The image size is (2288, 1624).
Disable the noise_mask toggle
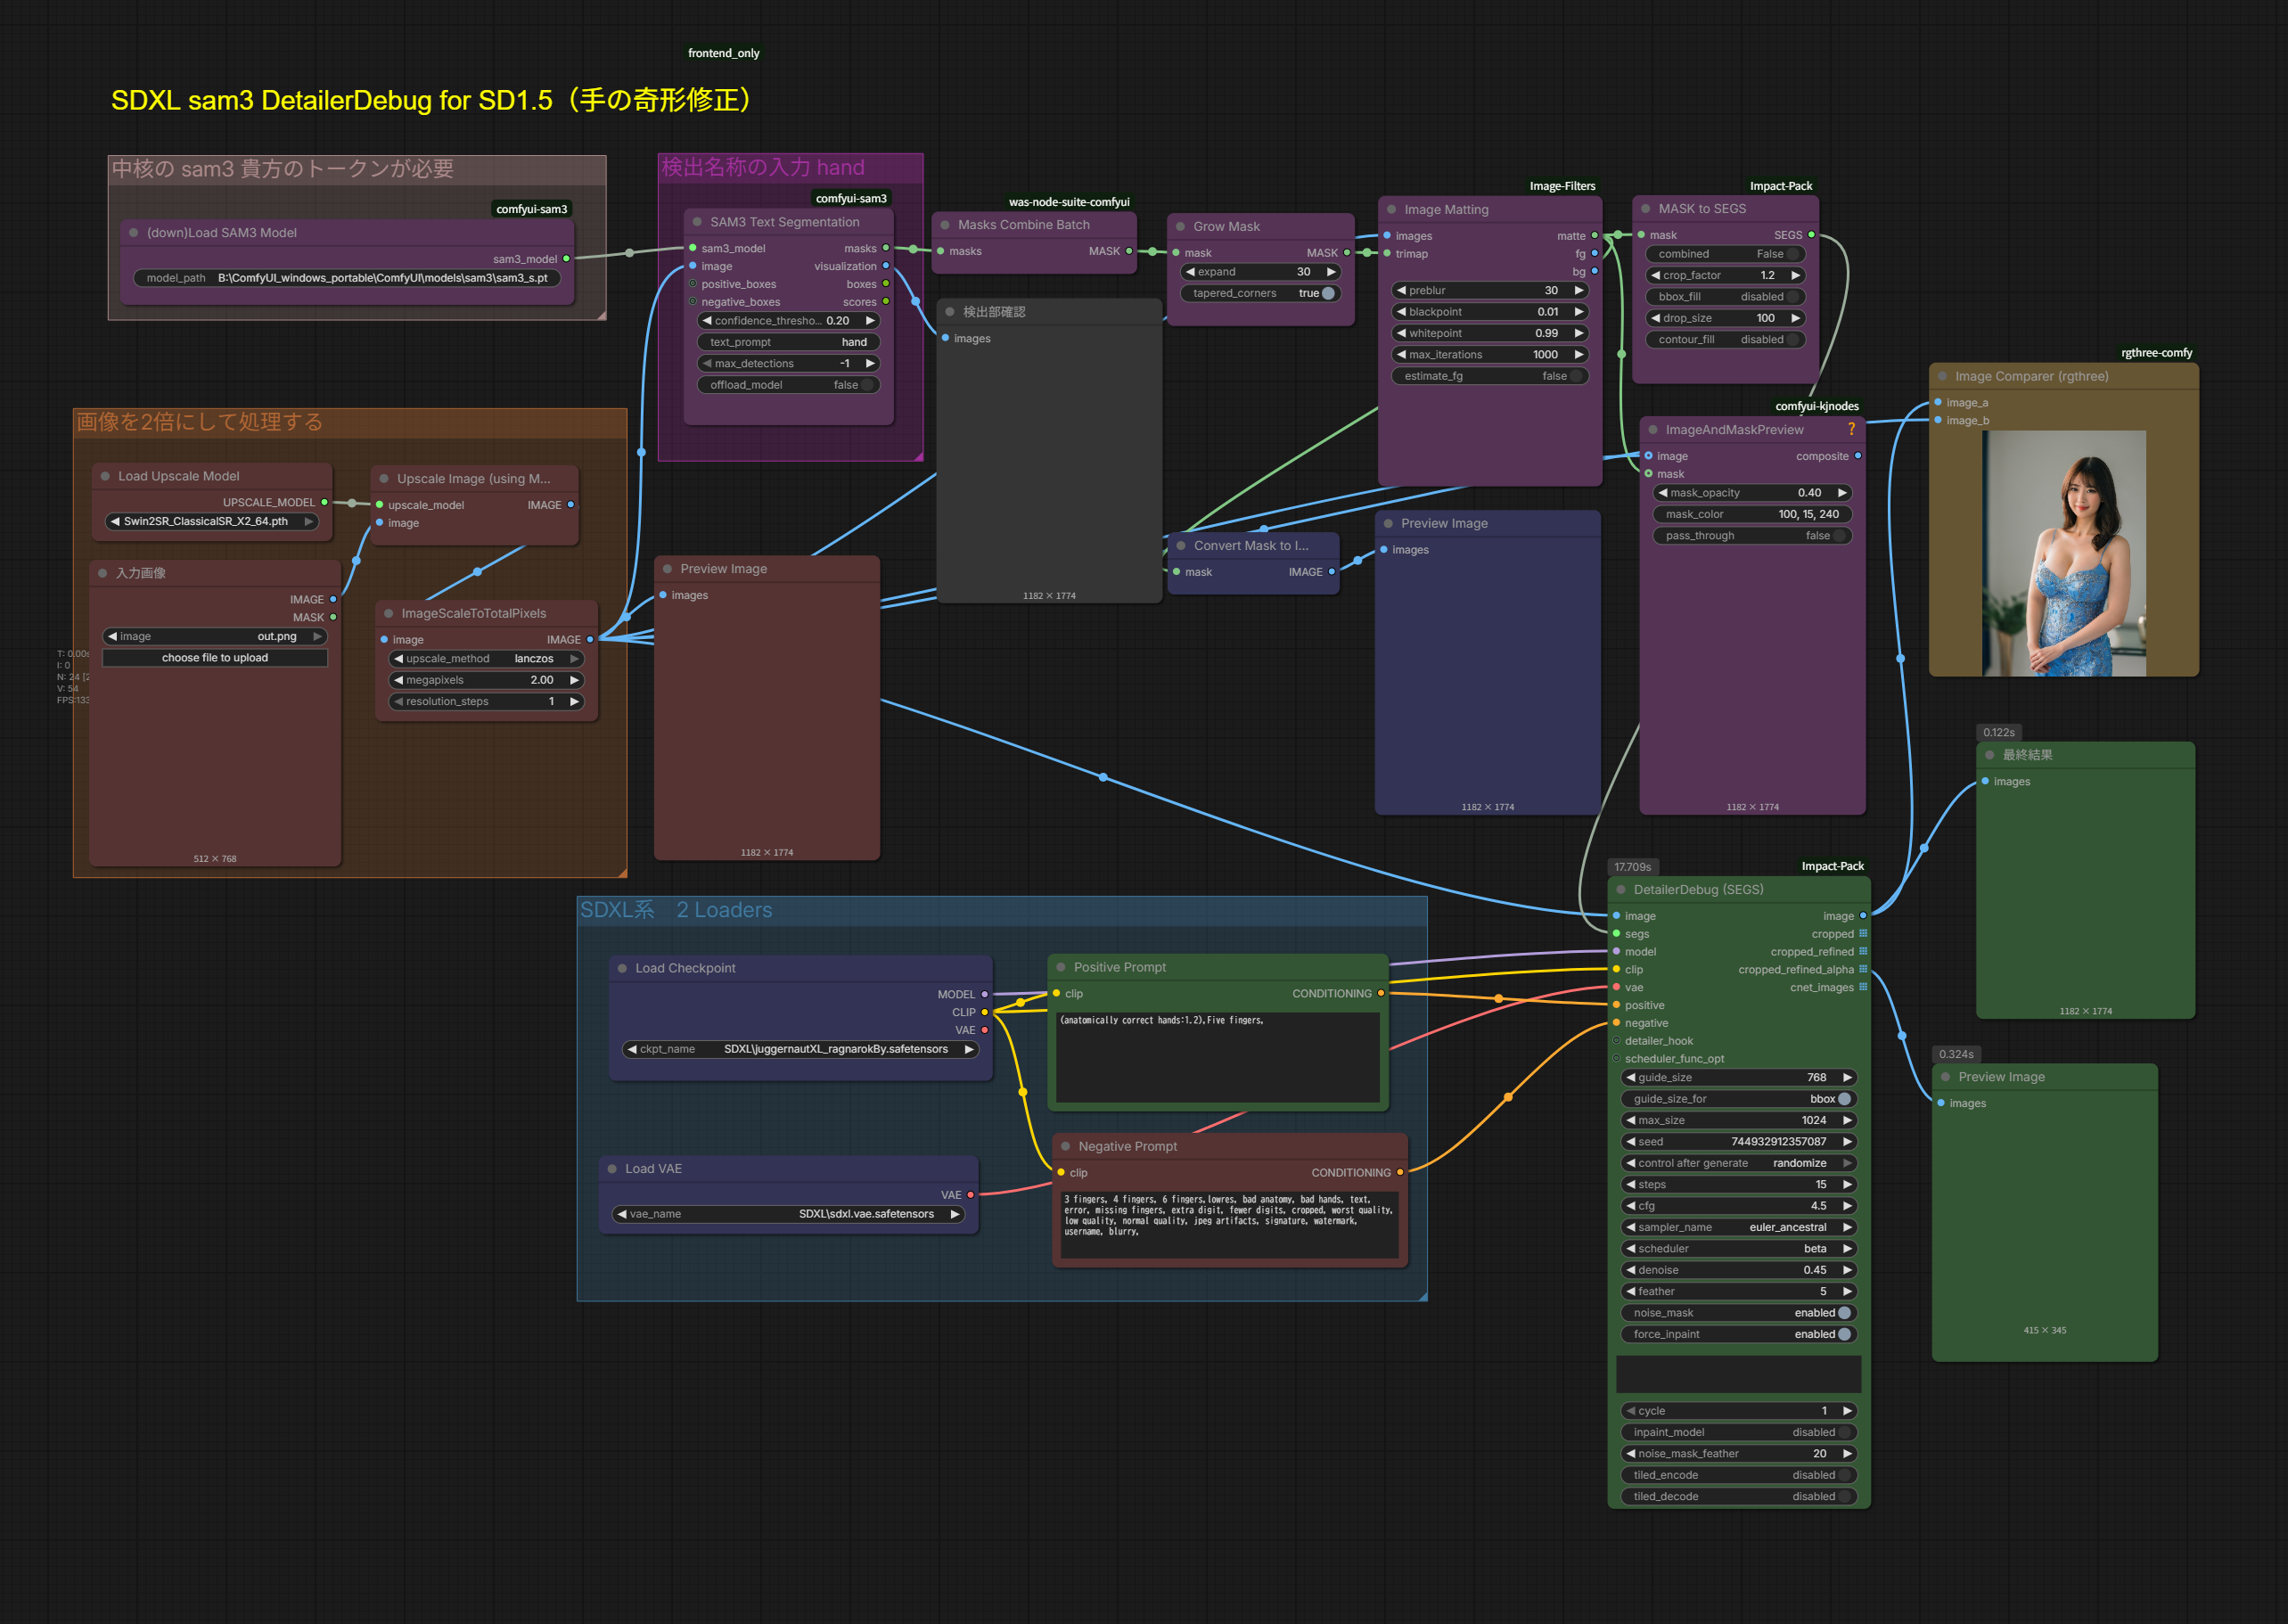(1843, 1313)
